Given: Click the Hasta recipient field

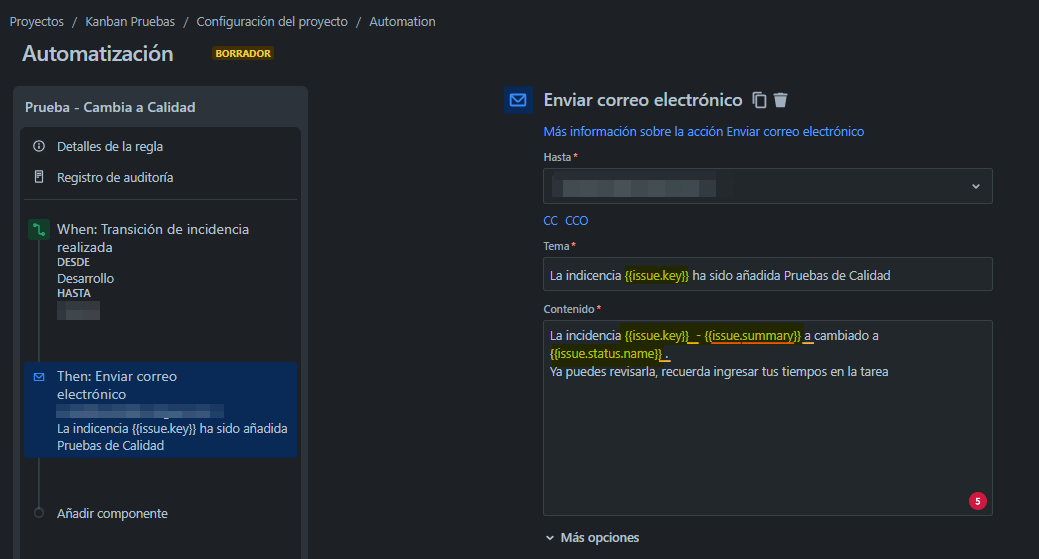Looking at the screenshot, I should (x=767, y=186).
